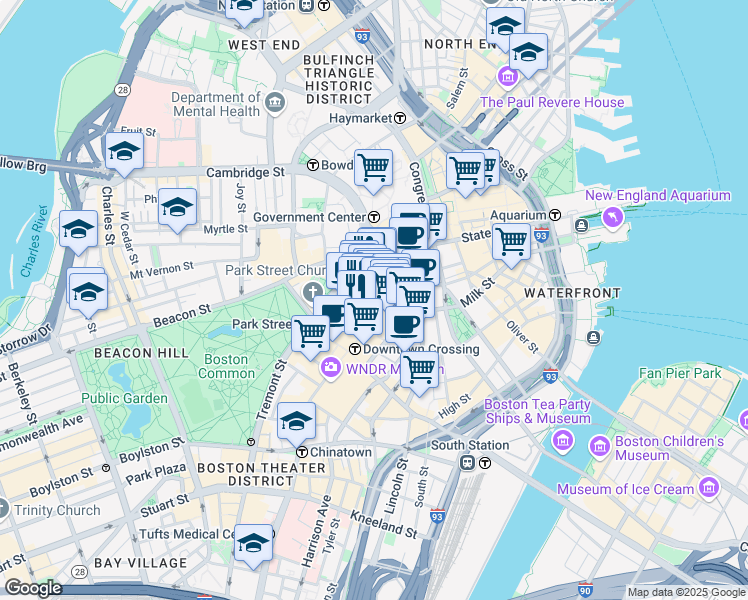
Task: Click the Public Garden label
Action: coord(125,398)
